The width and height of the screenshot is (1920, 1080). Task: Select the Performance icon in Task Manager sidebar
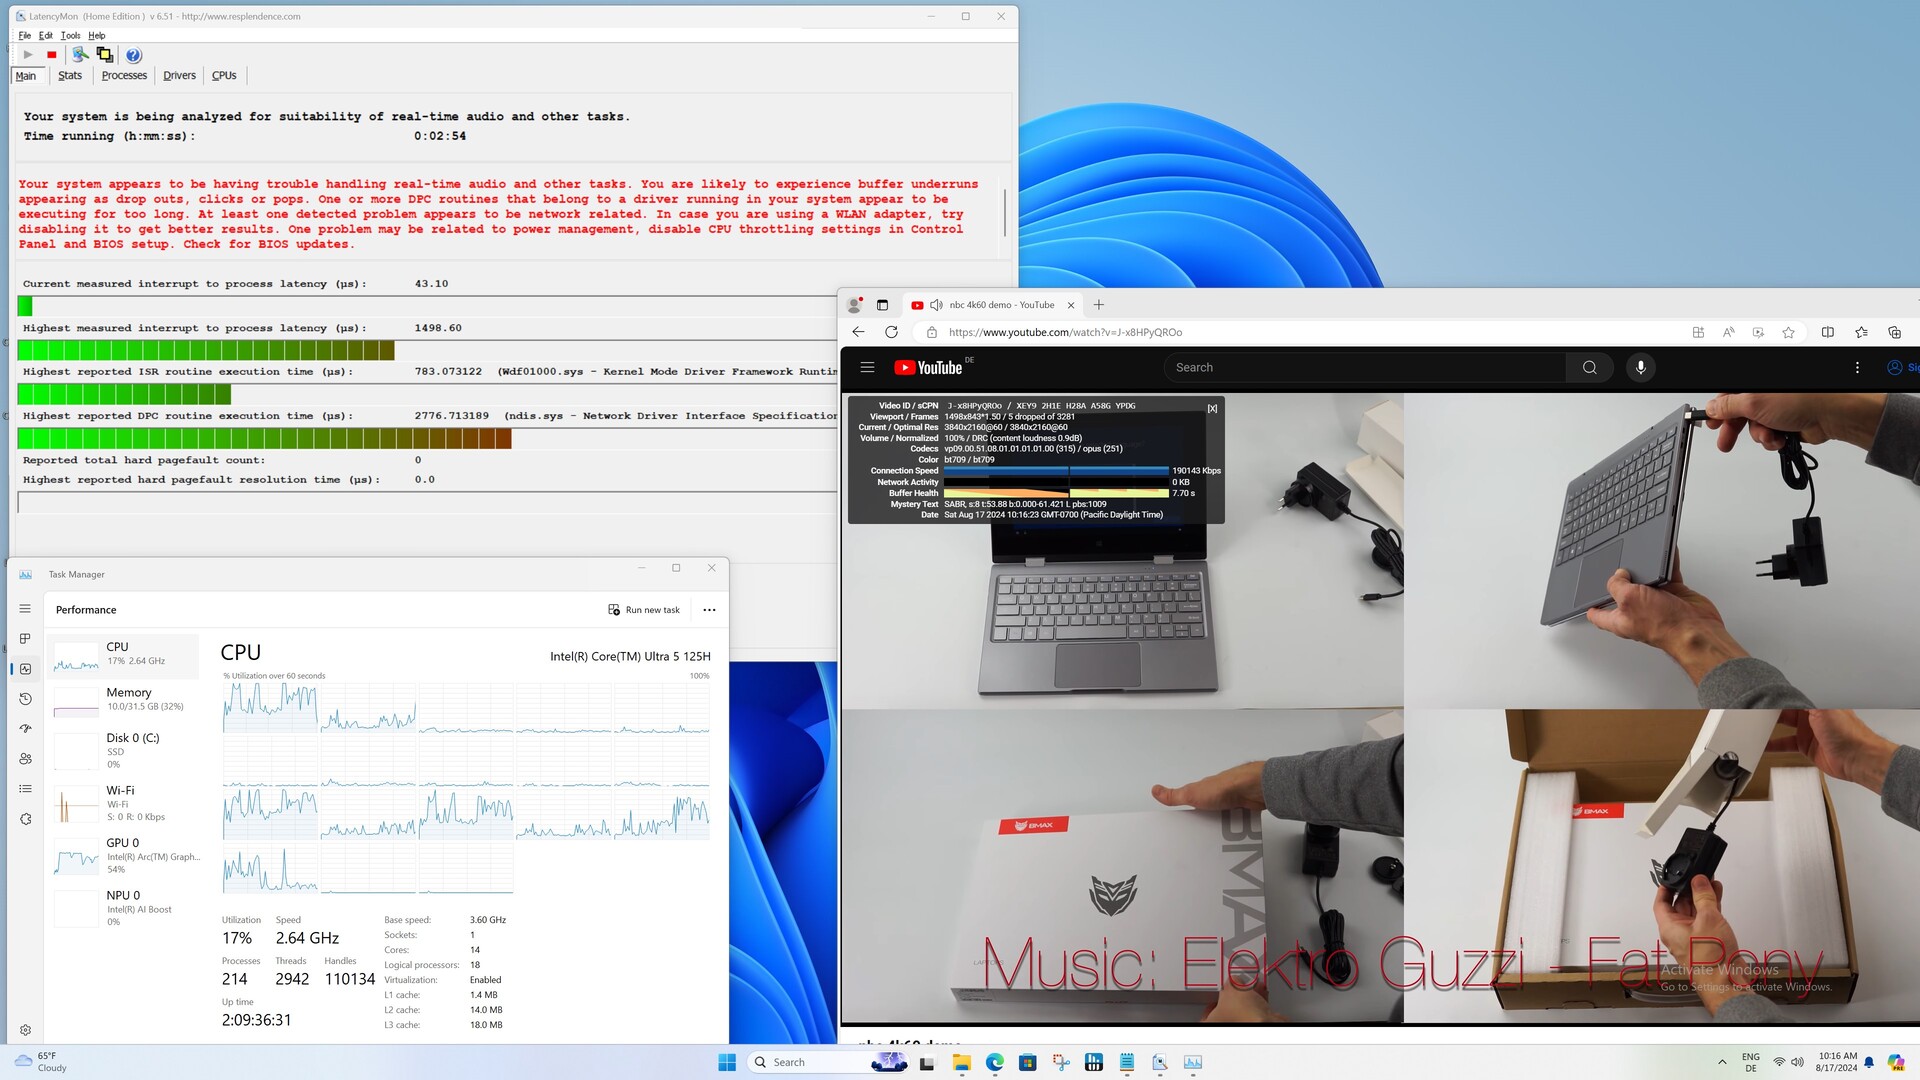coord(25,669)
